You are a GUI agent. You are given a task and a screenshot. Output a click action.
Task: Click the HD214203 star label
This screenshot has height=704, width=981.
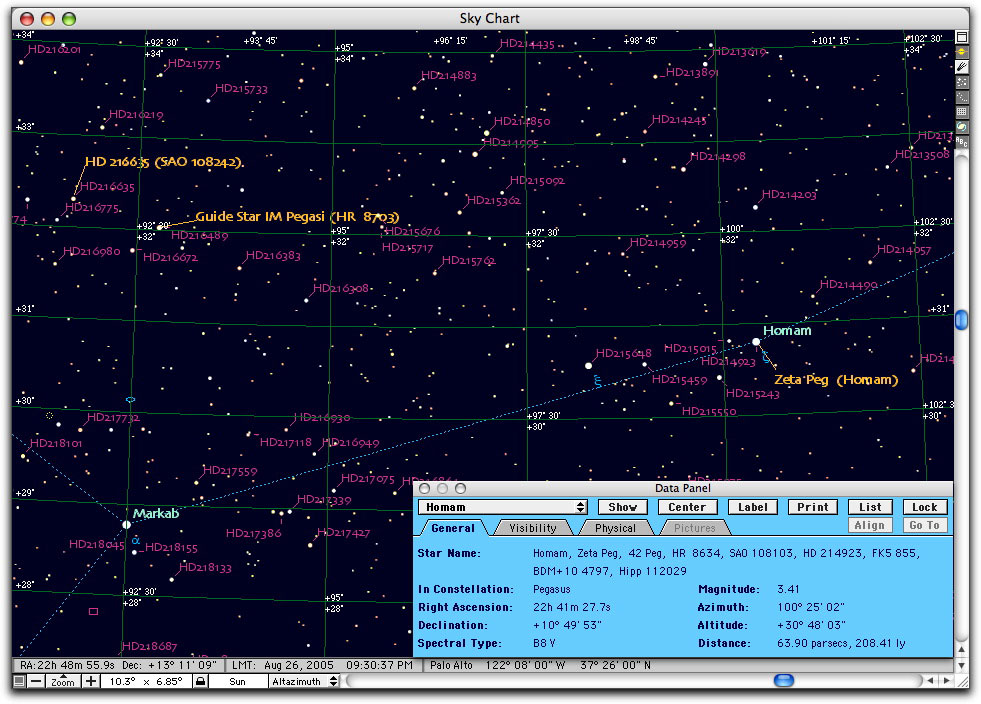789,195
